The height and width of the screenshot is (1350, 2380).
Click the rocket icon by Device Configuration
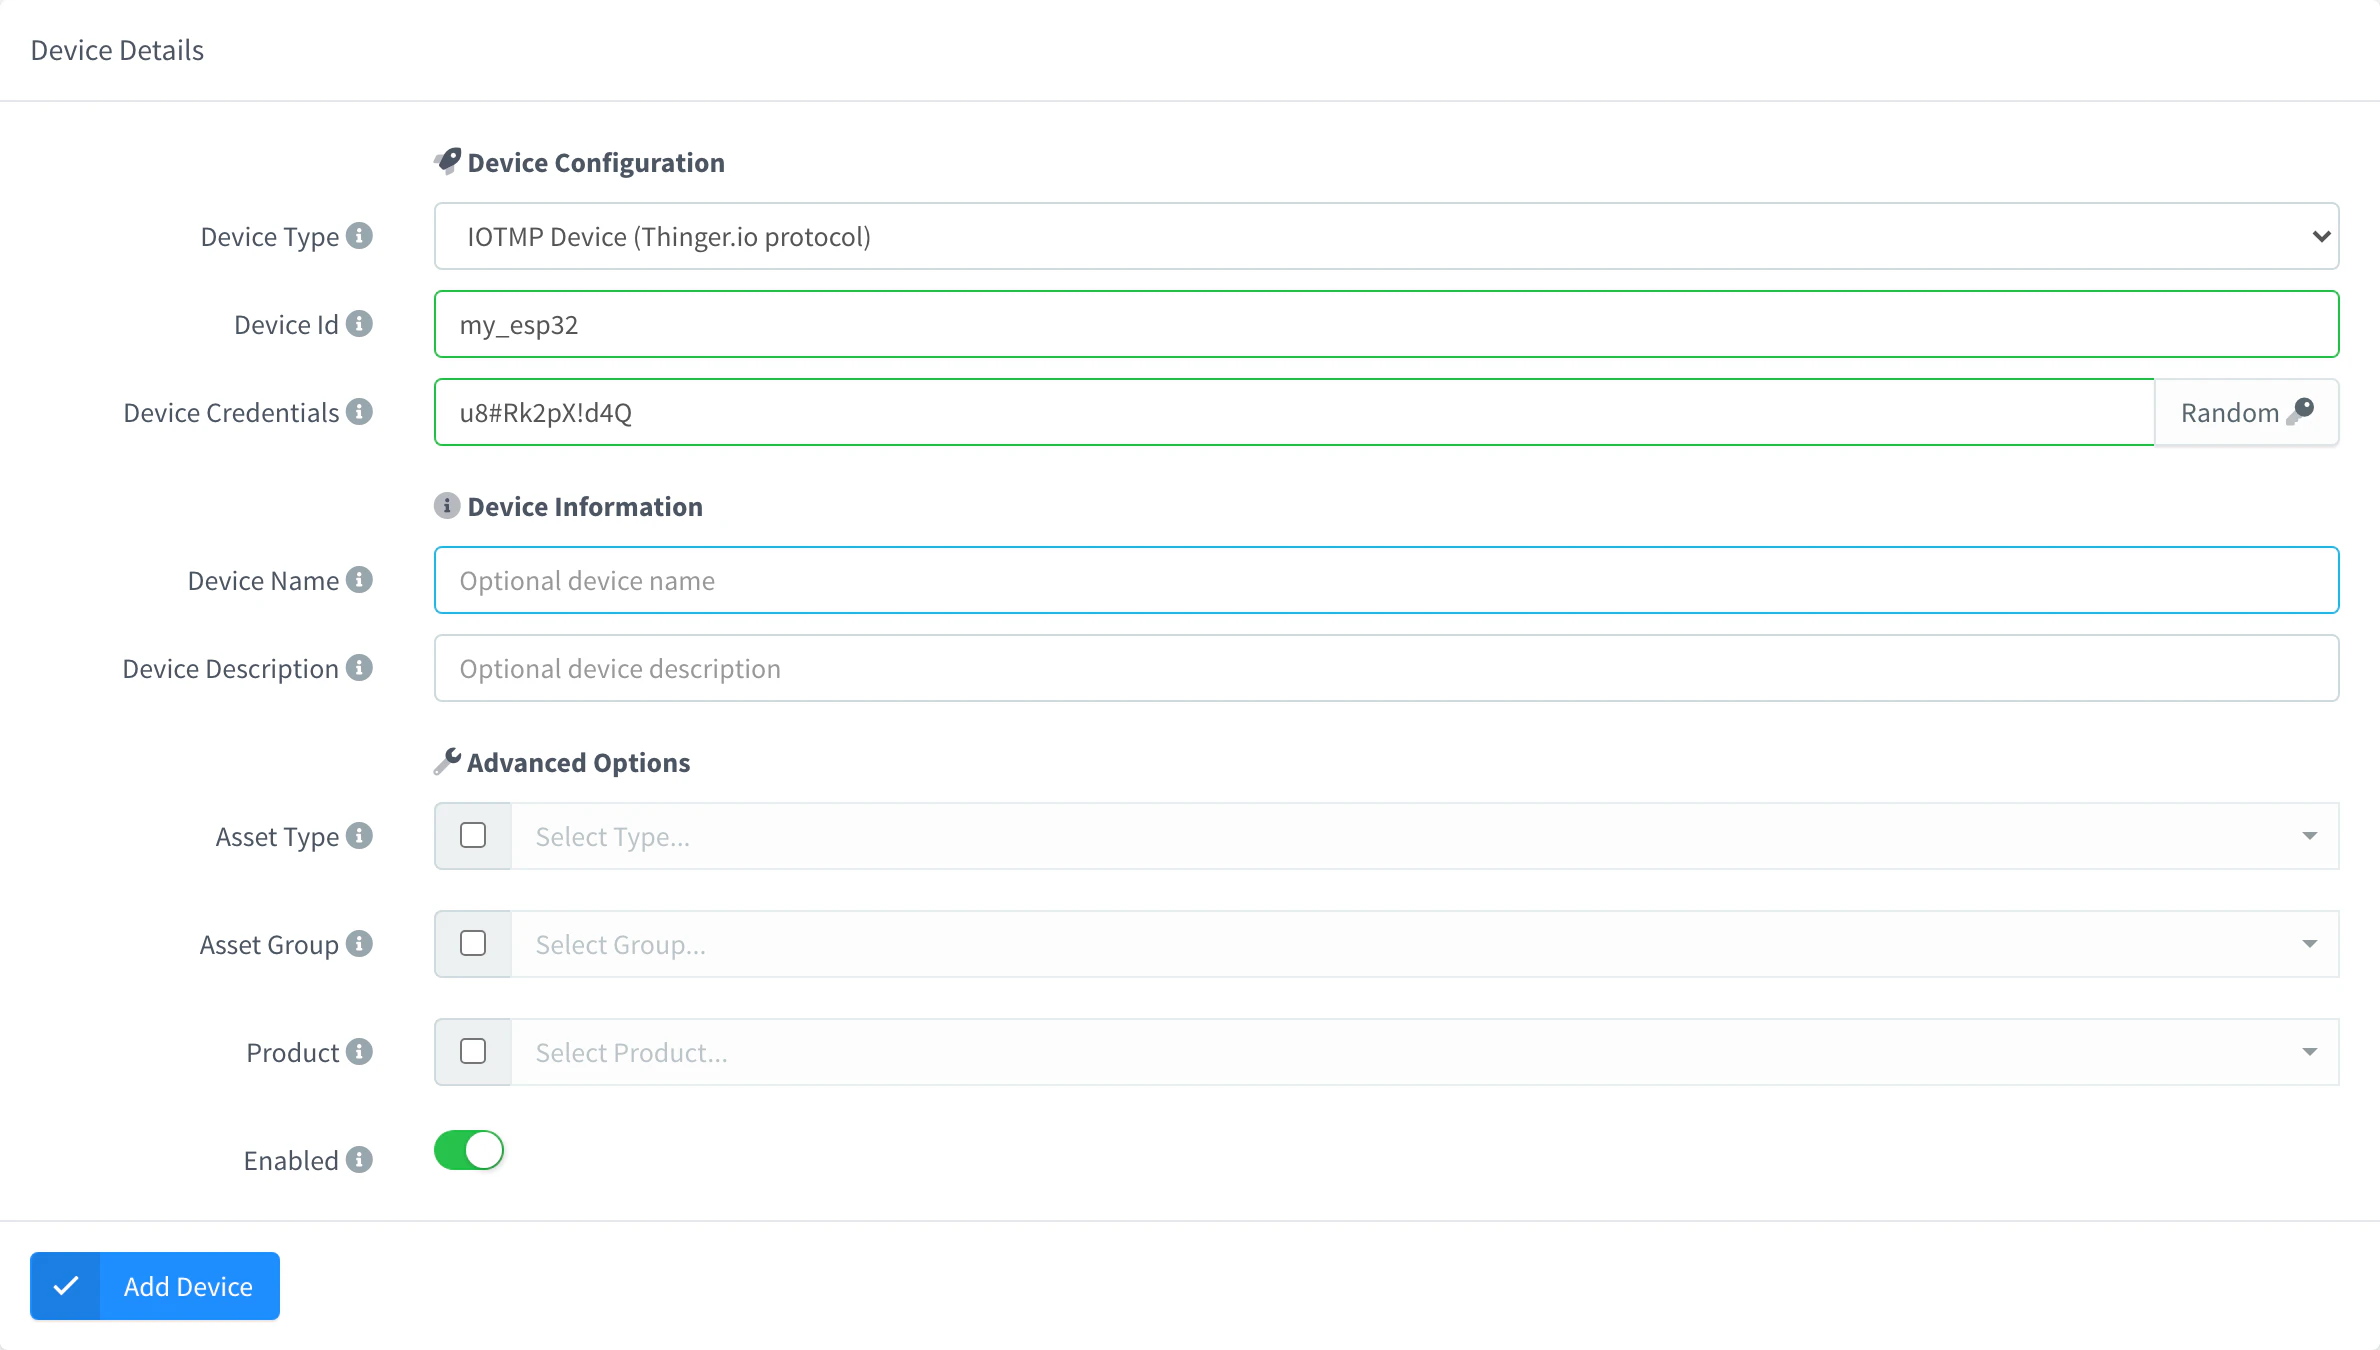click(447, 161)
